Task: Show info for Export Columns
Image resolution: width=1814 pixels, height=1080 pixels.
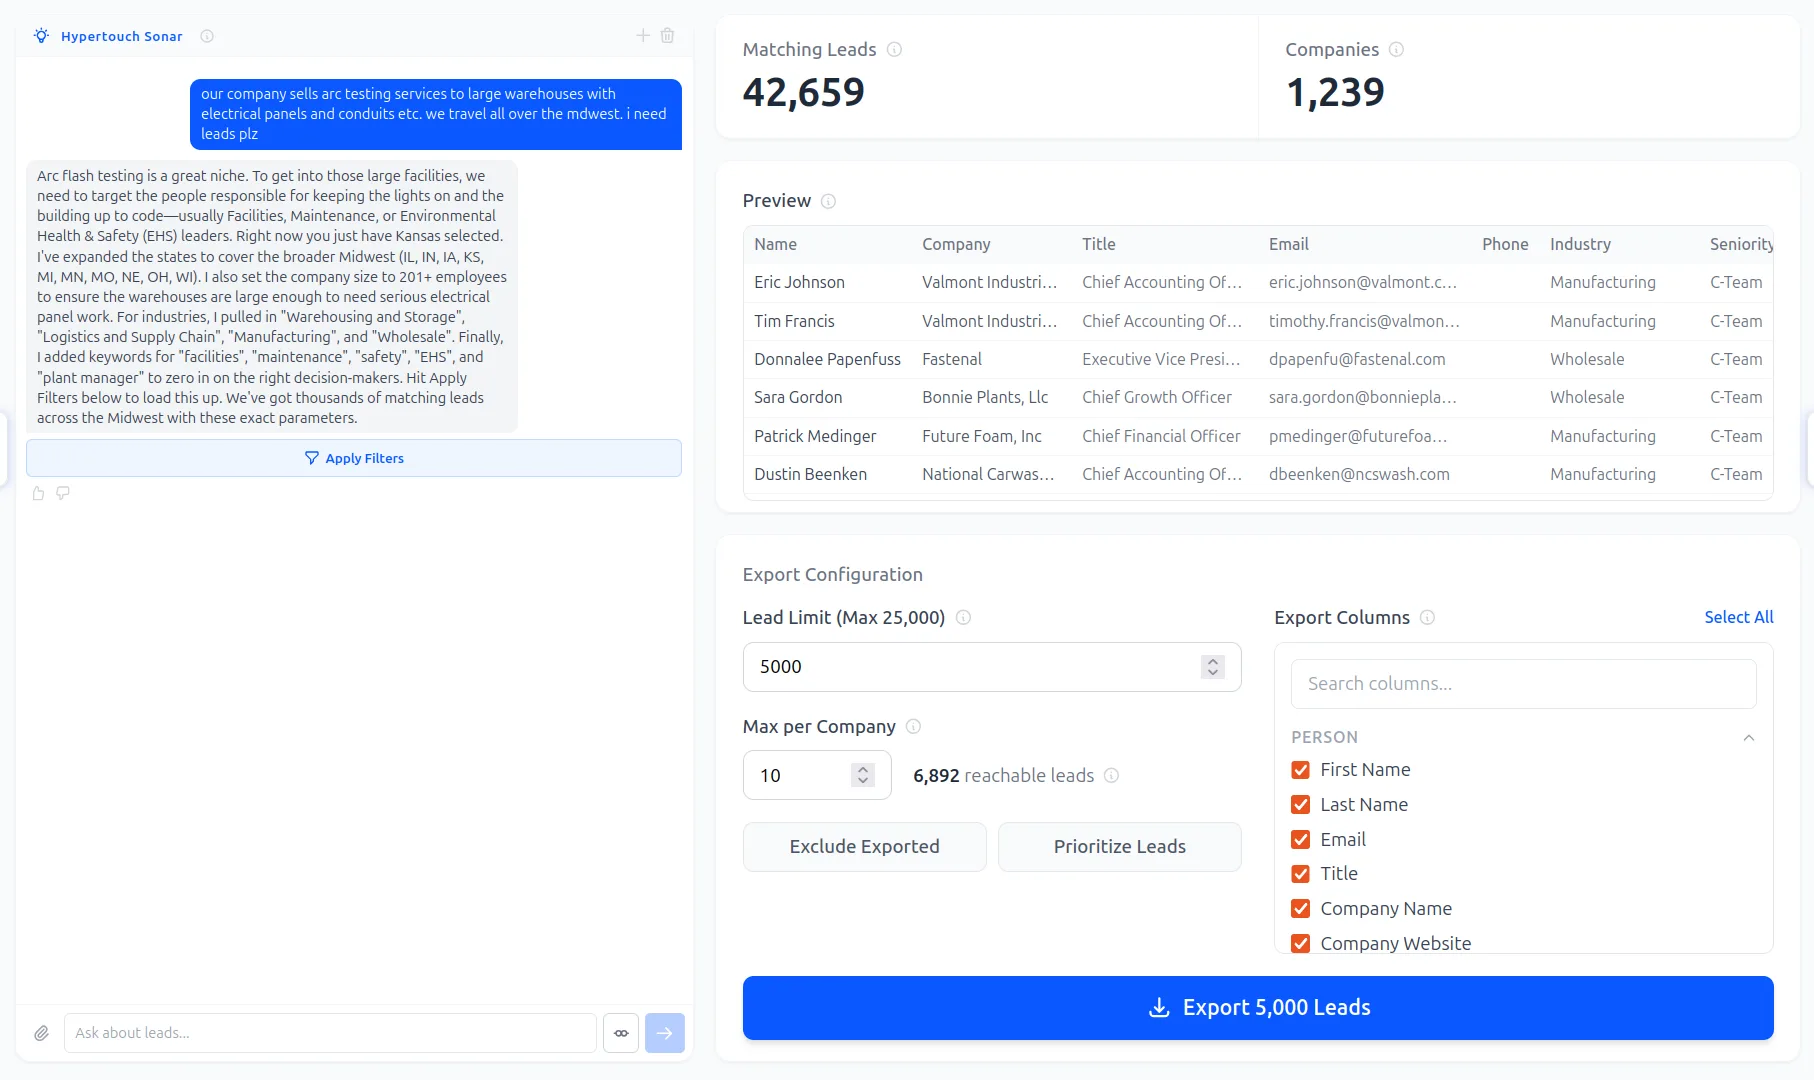Action: pyautogui.click(x=1427, y=618)
